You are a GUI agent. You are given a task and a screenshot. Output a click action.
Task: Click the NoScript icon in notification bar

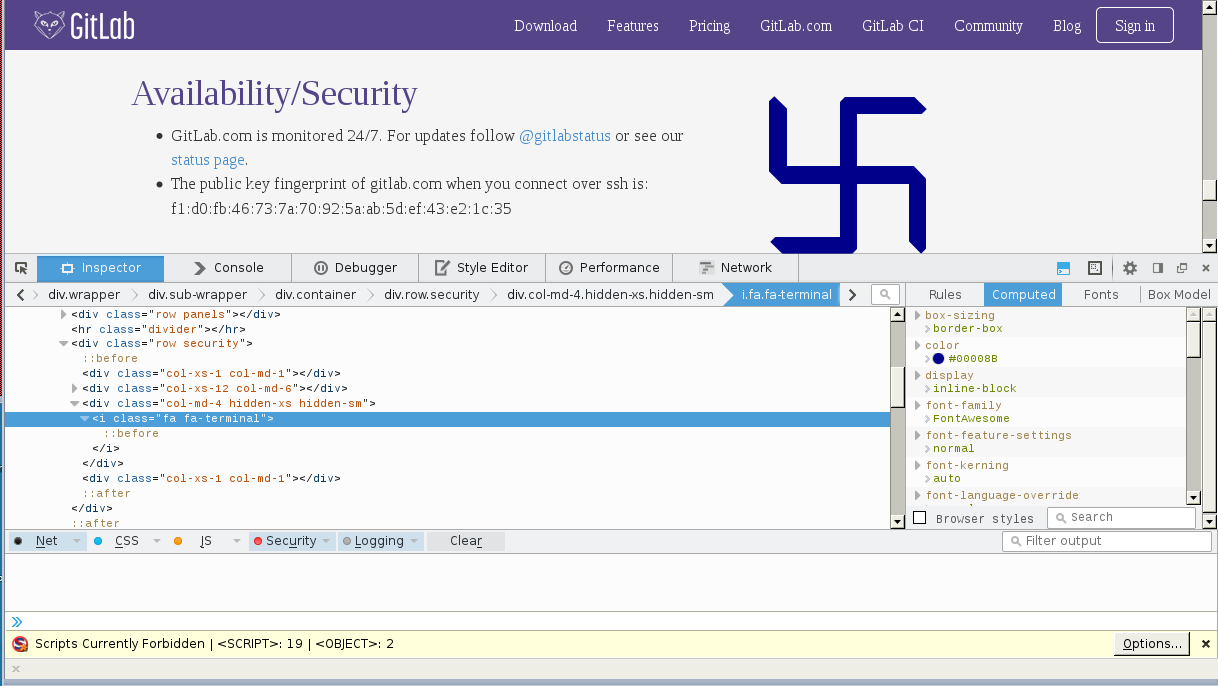(20, 644)
